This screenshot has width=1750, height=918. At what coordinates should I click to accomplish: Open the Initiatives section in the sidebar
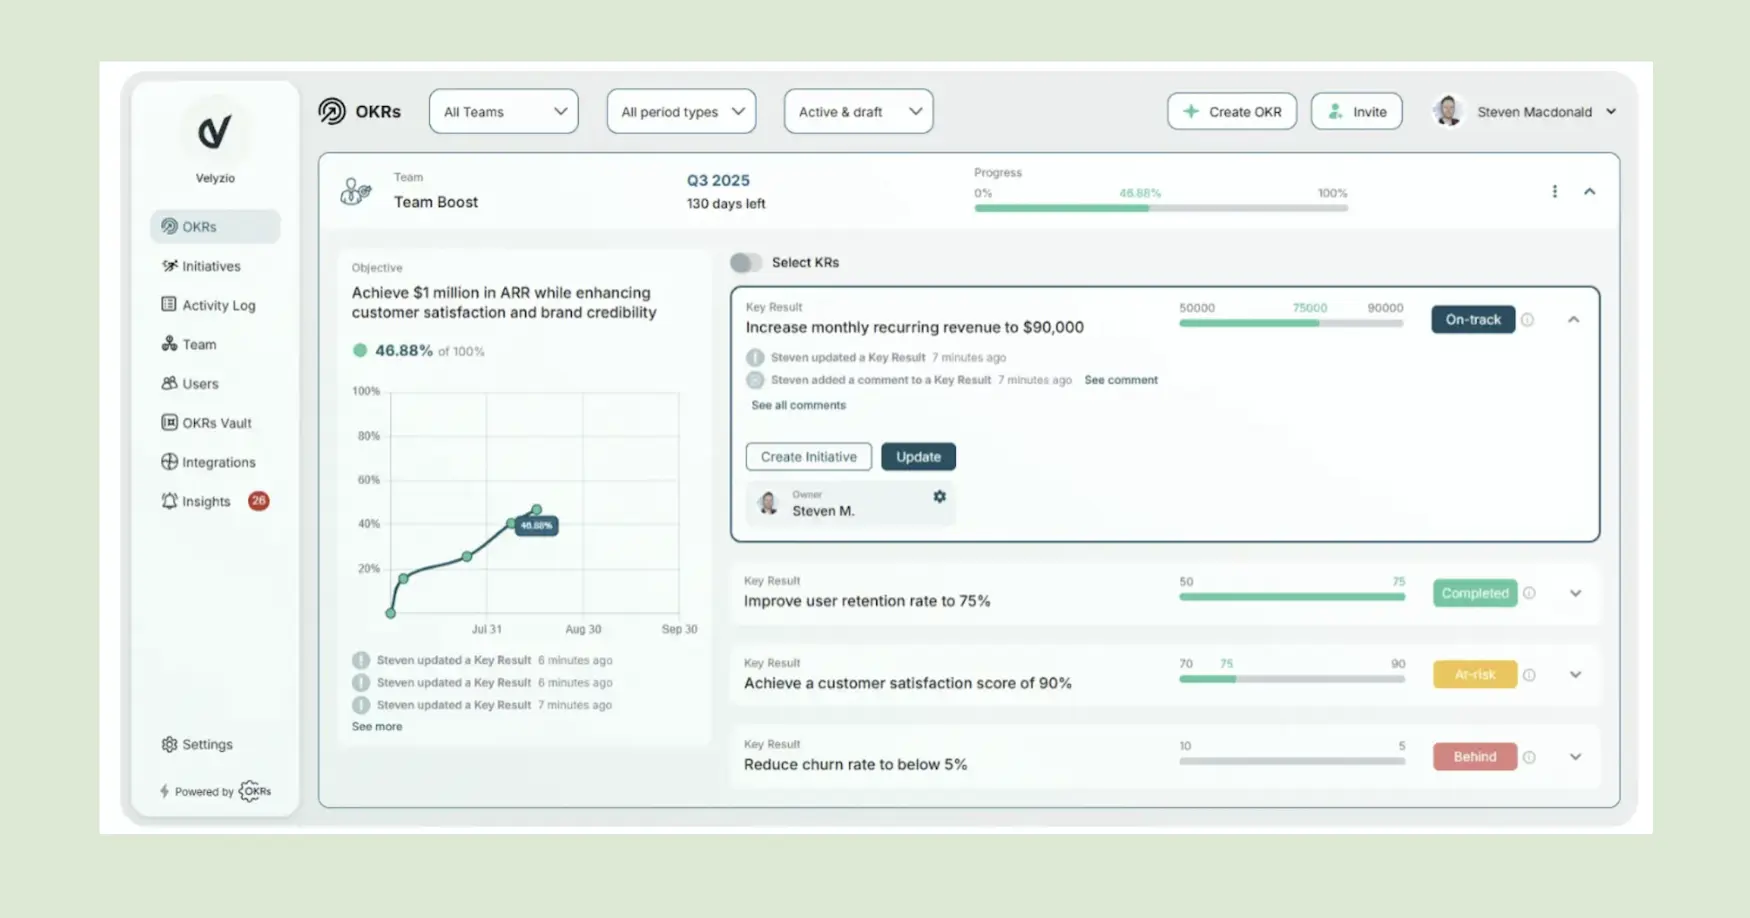(211, 265)
